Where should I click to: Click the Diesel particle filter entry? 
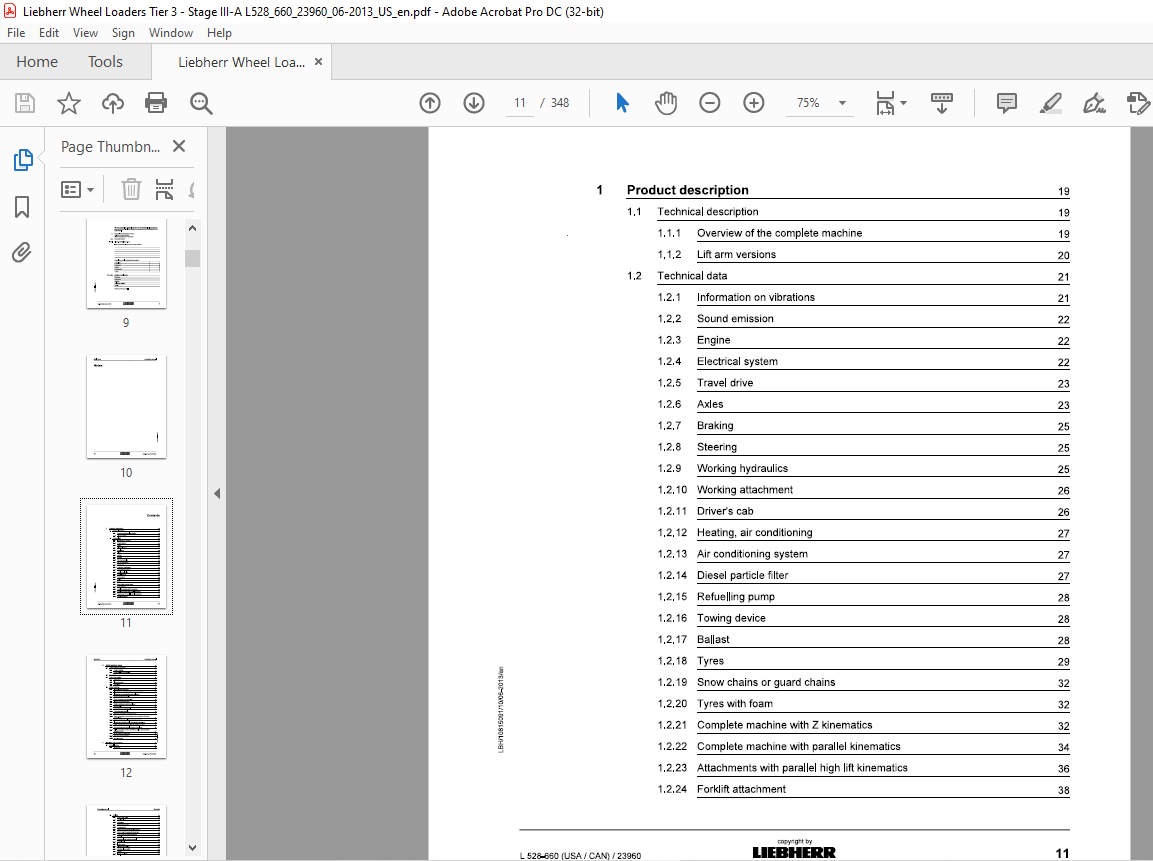743,575
